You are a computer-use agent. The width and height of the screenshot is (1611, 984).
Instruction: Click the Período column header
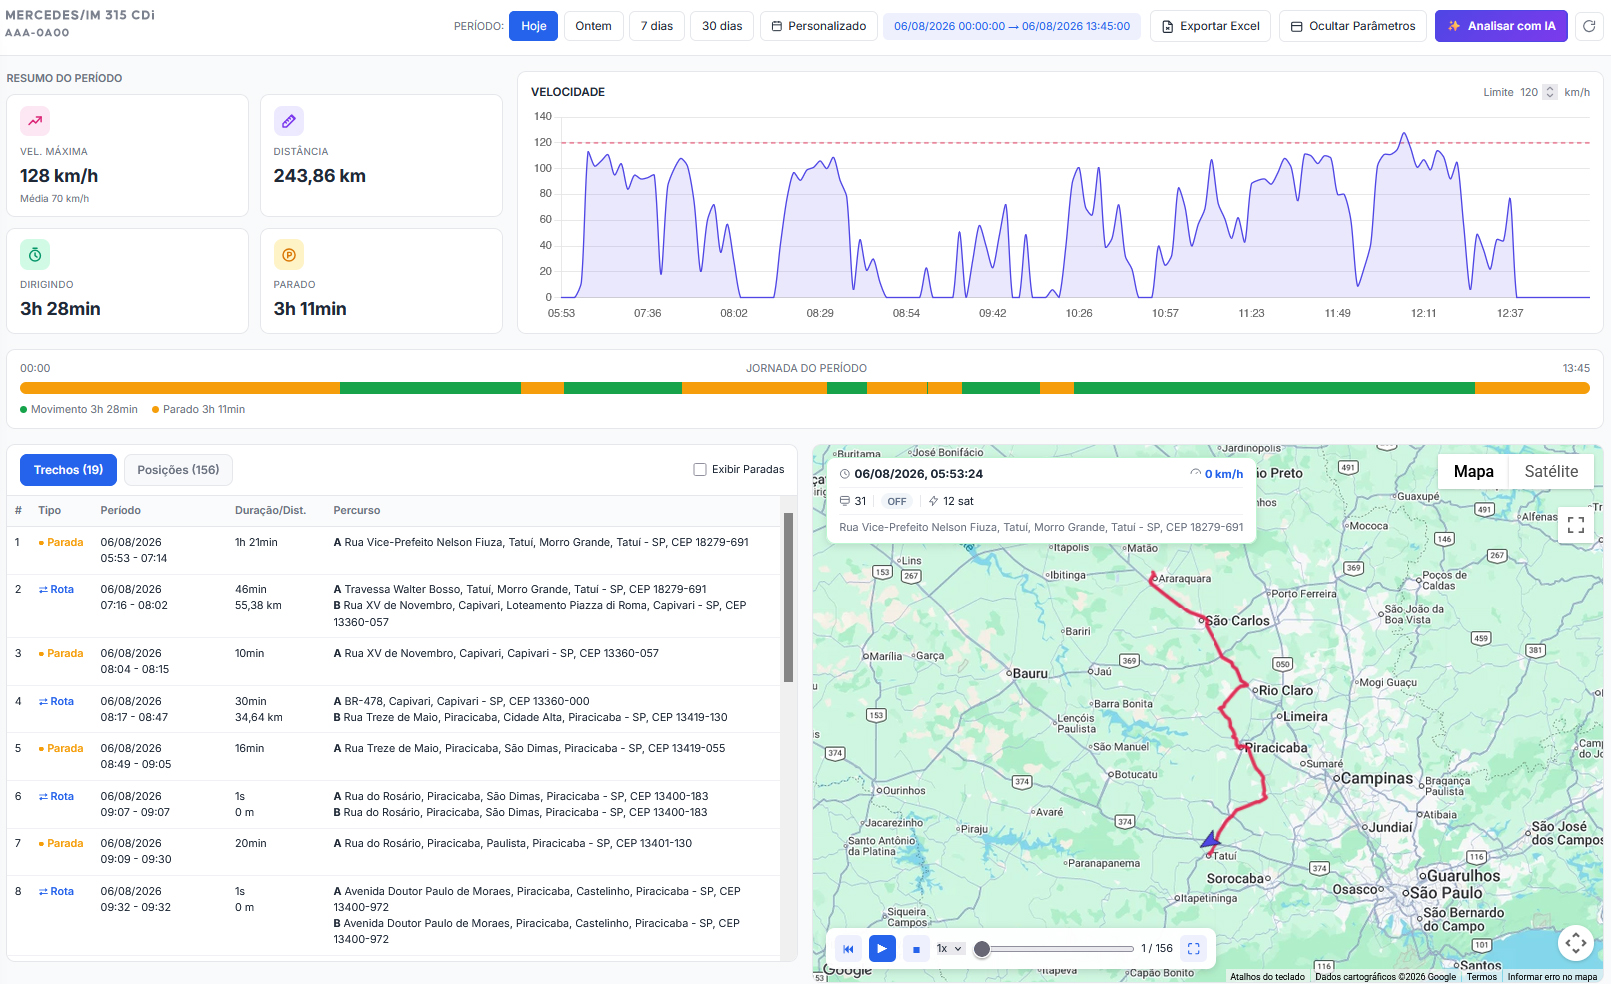[120, 510]
